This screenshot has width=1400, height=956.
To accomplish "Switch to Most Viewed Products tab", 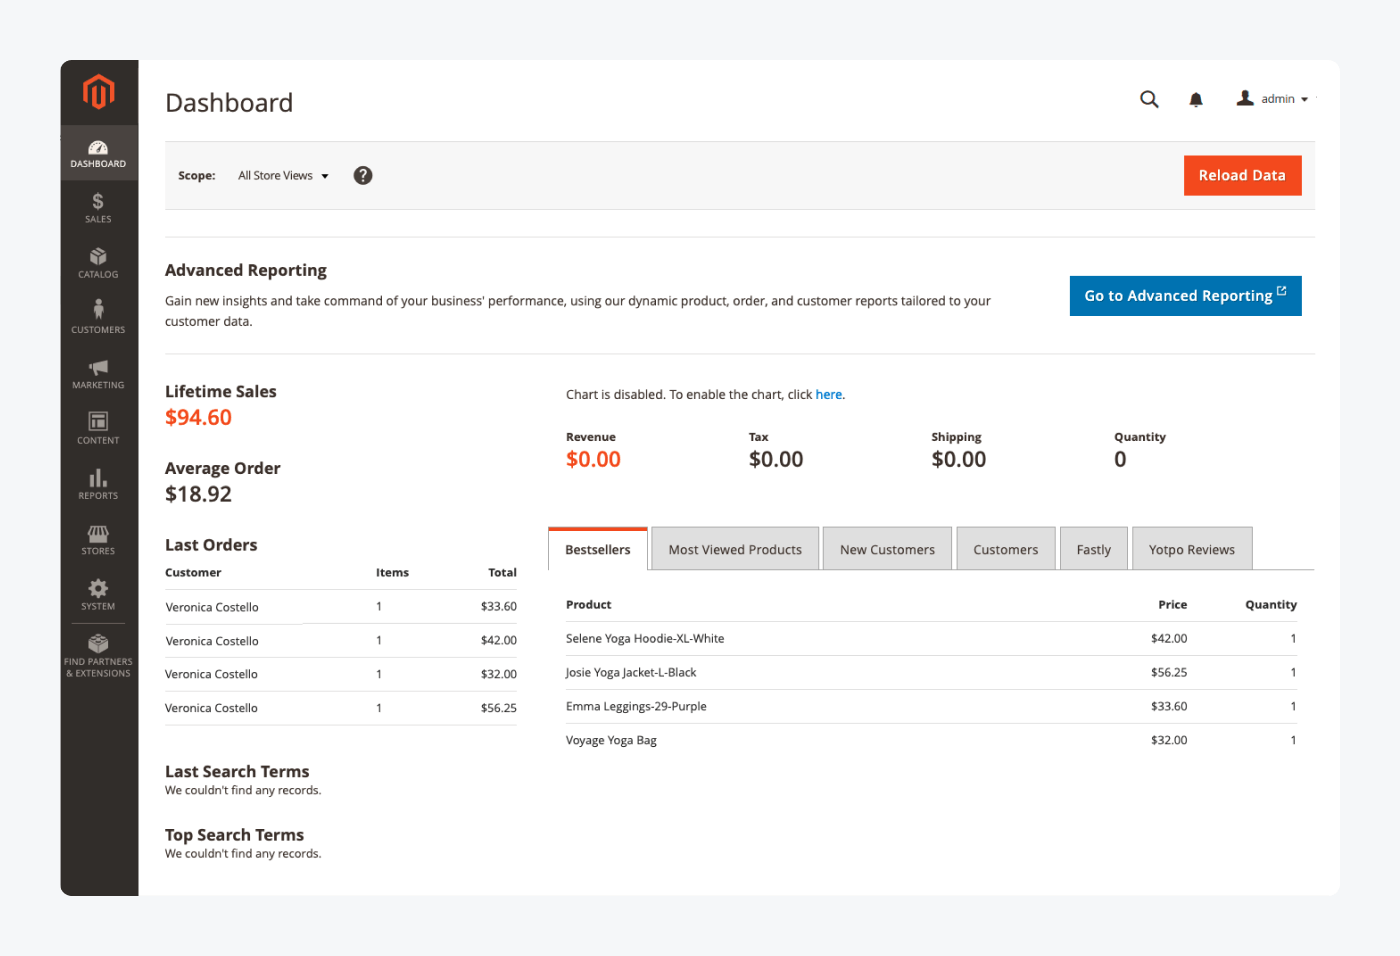I will click(735, 549).
